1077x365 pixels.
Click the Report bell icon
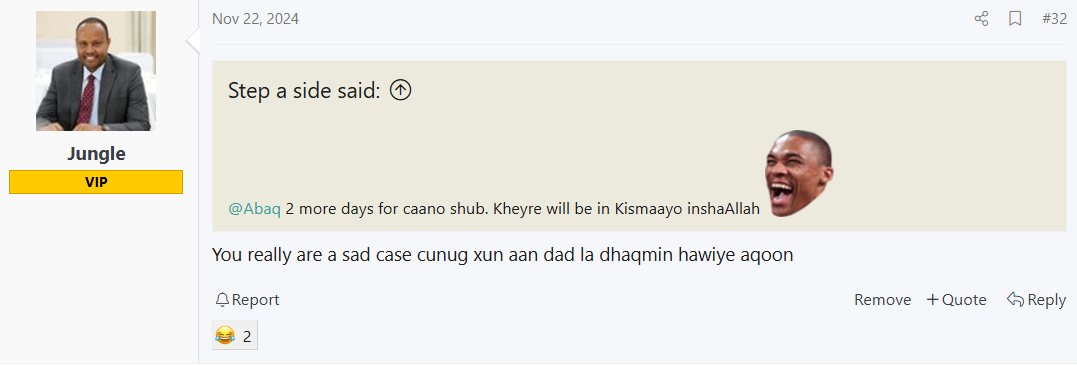click(x=222, y=300)
